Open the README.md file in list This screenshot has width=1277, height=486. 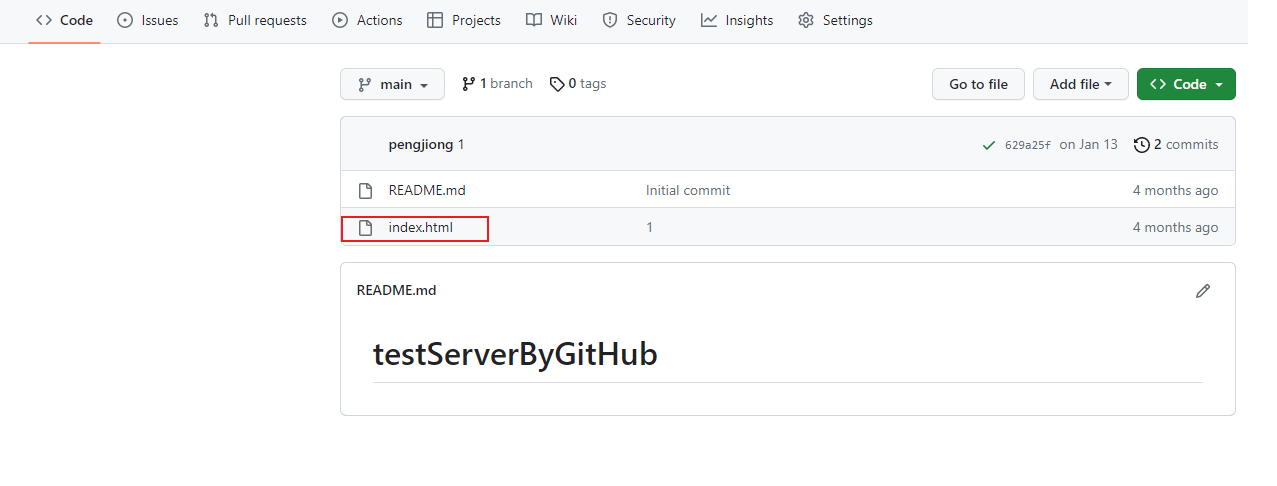point(427,190)
